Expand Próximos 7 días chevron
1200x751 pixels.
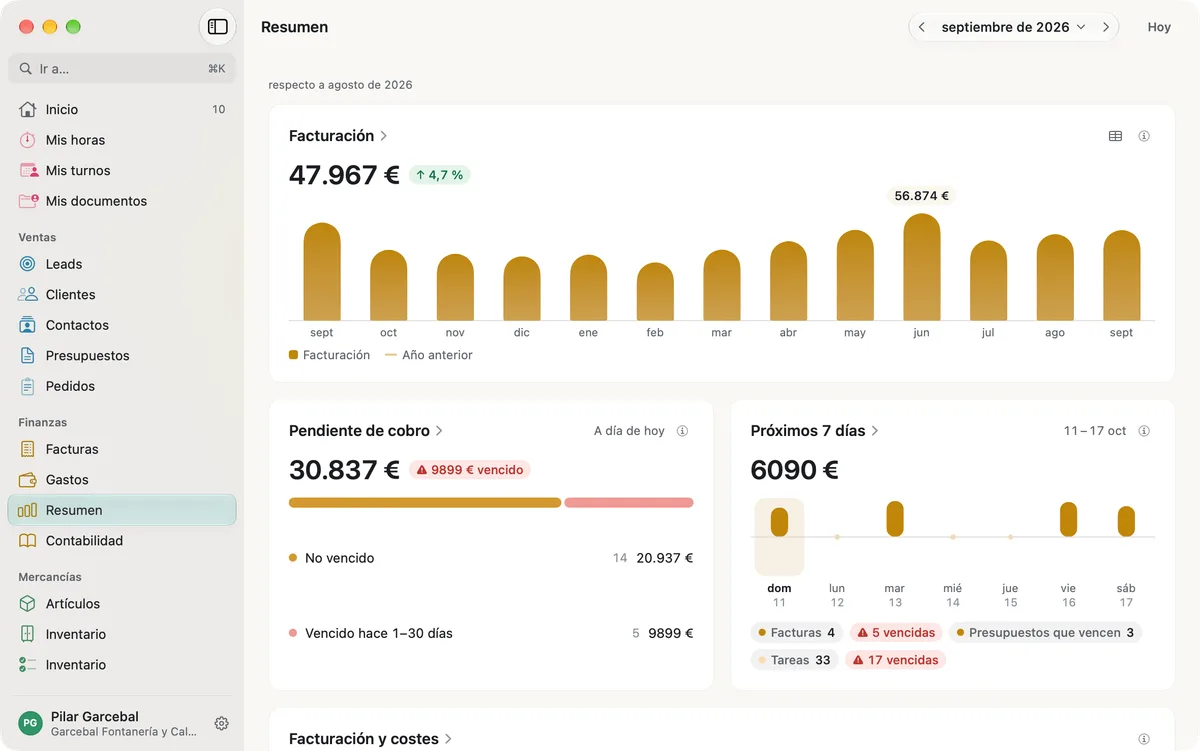[875, 431]
